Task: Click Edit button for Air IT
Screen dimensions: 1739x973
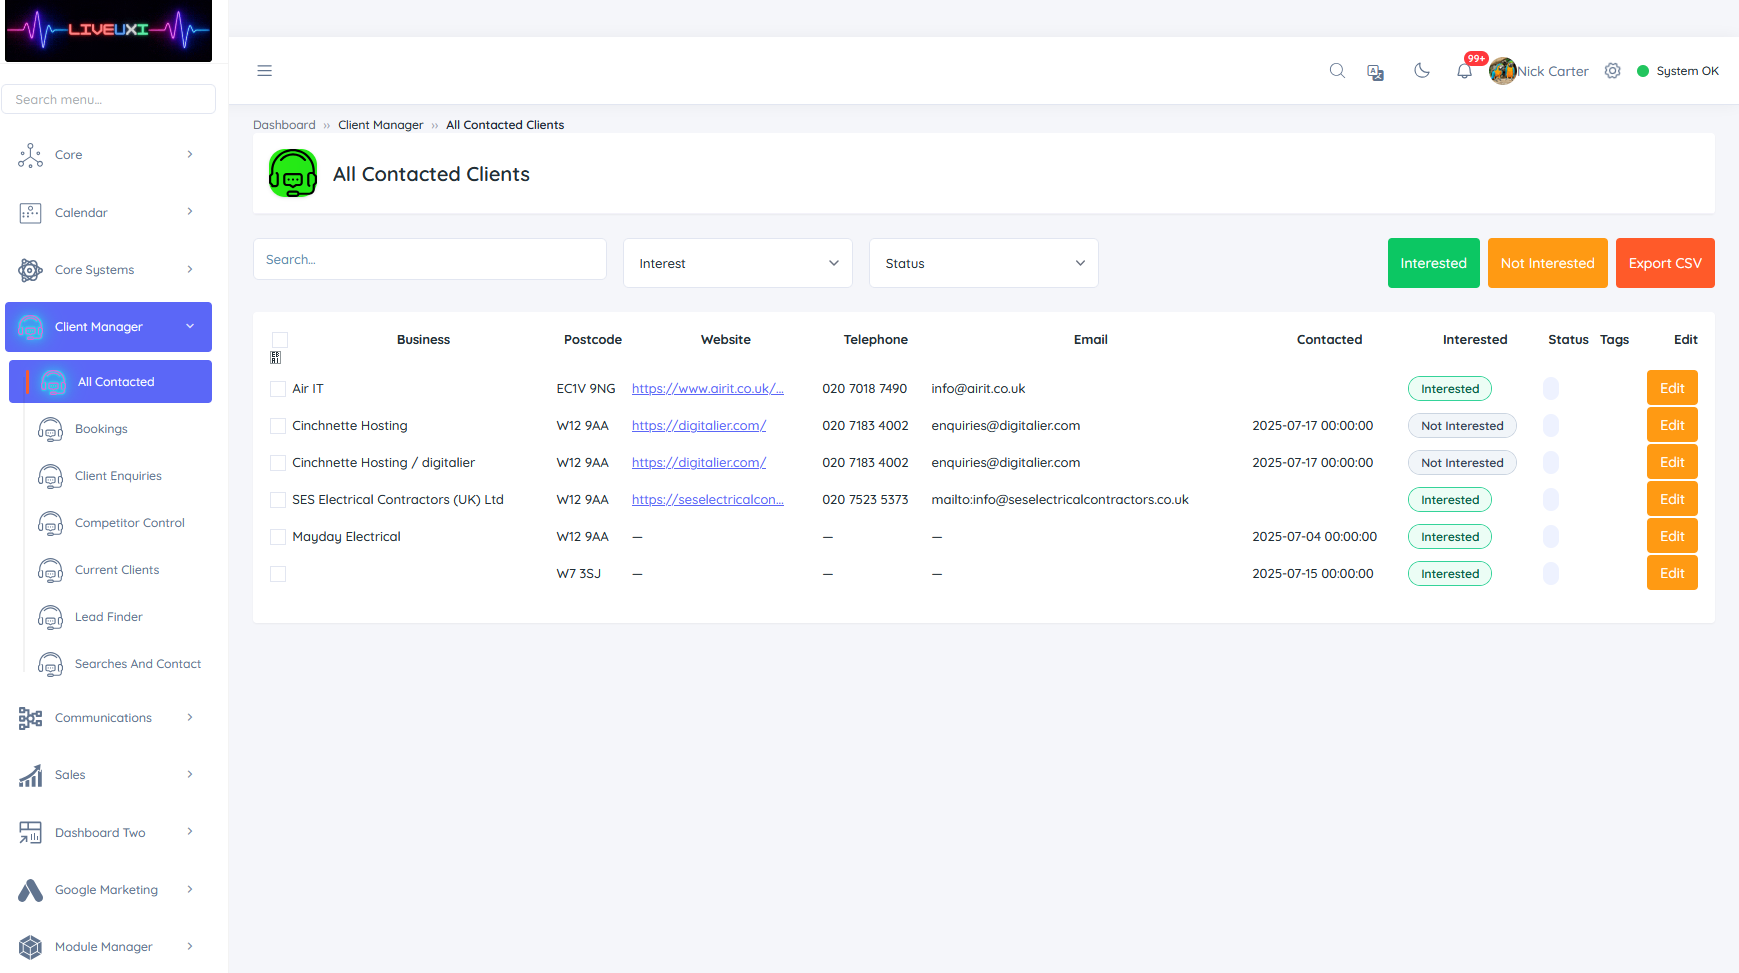Action: click(1672, 388)
